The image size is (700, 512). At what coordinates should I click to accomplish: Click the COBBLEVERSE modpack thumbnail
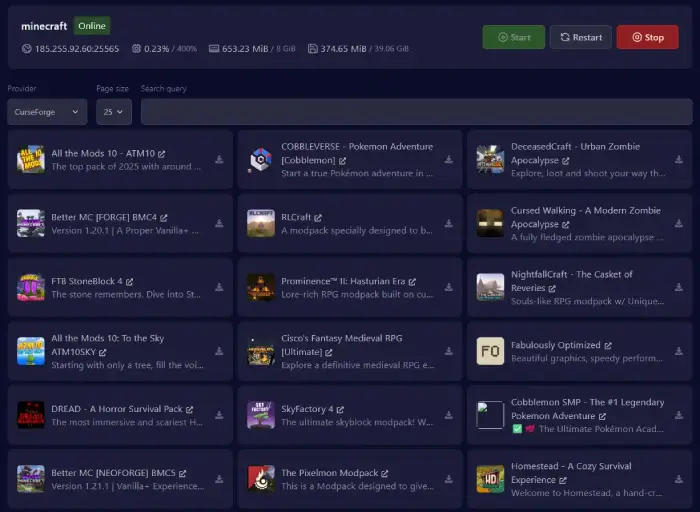pyautogui.click(x=261, y=159)
